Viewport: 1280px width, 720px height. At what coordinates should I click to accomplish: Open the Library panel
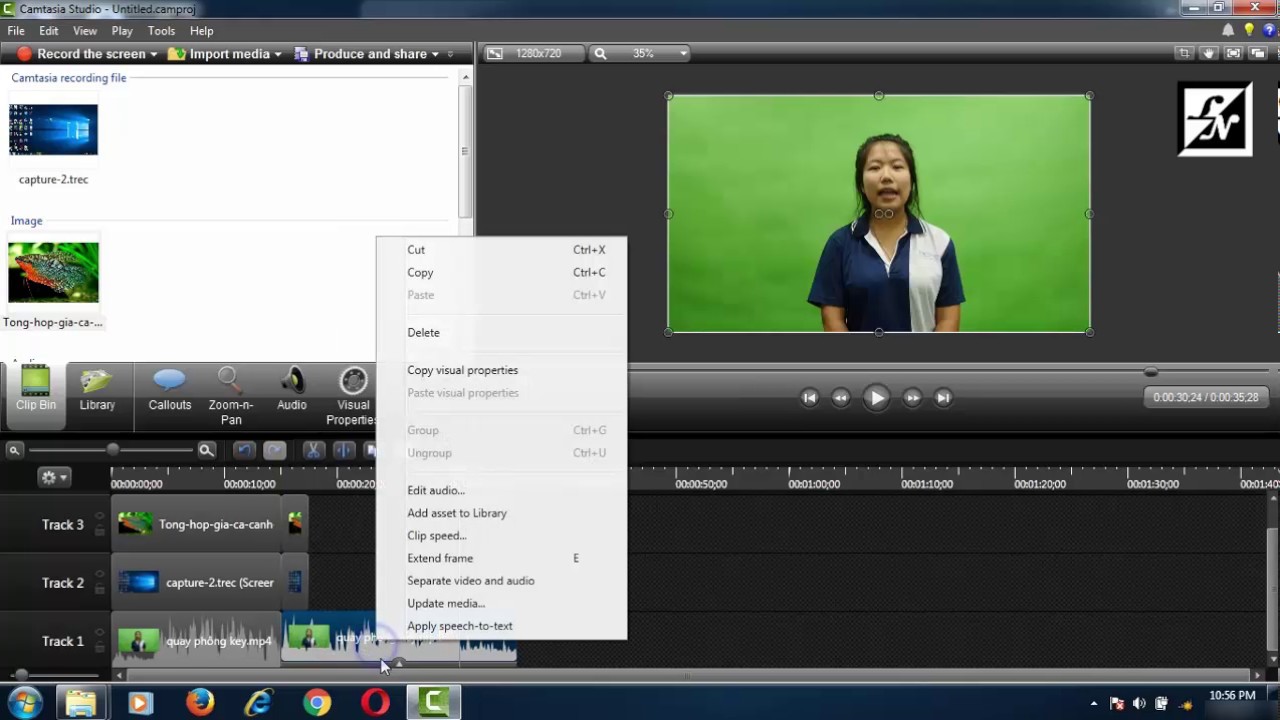[x=97, y=389]
